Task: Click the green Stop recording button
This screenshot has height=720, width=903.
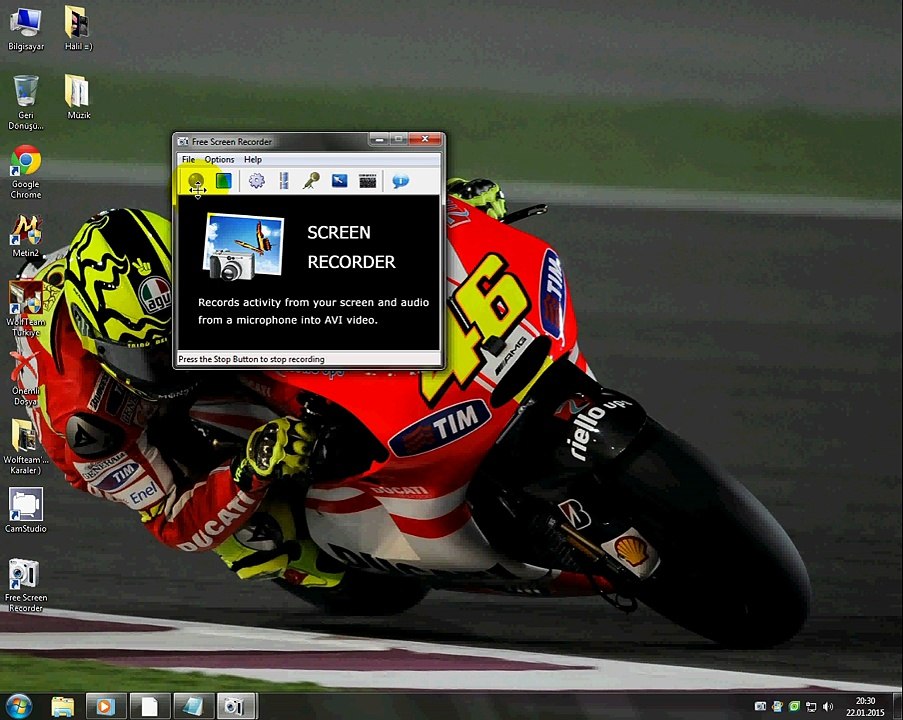Action: tap(223, 181)
